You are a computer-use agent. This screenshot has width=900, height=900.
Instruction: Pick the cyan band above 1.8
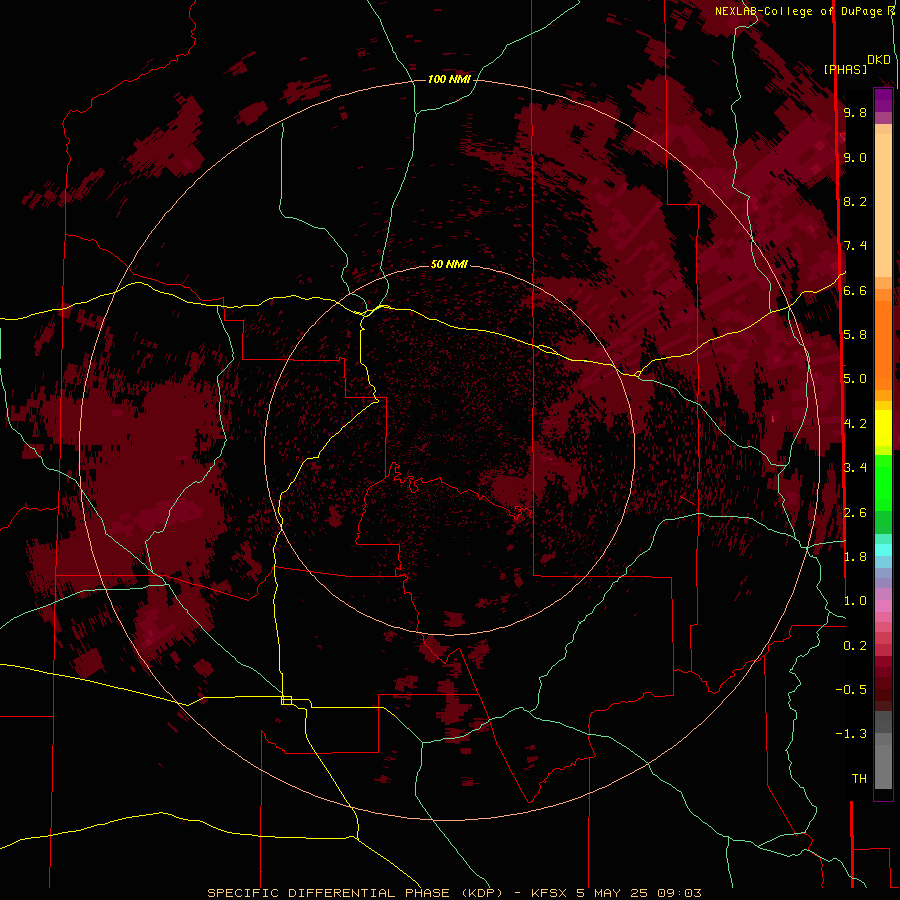click(883, 550)
